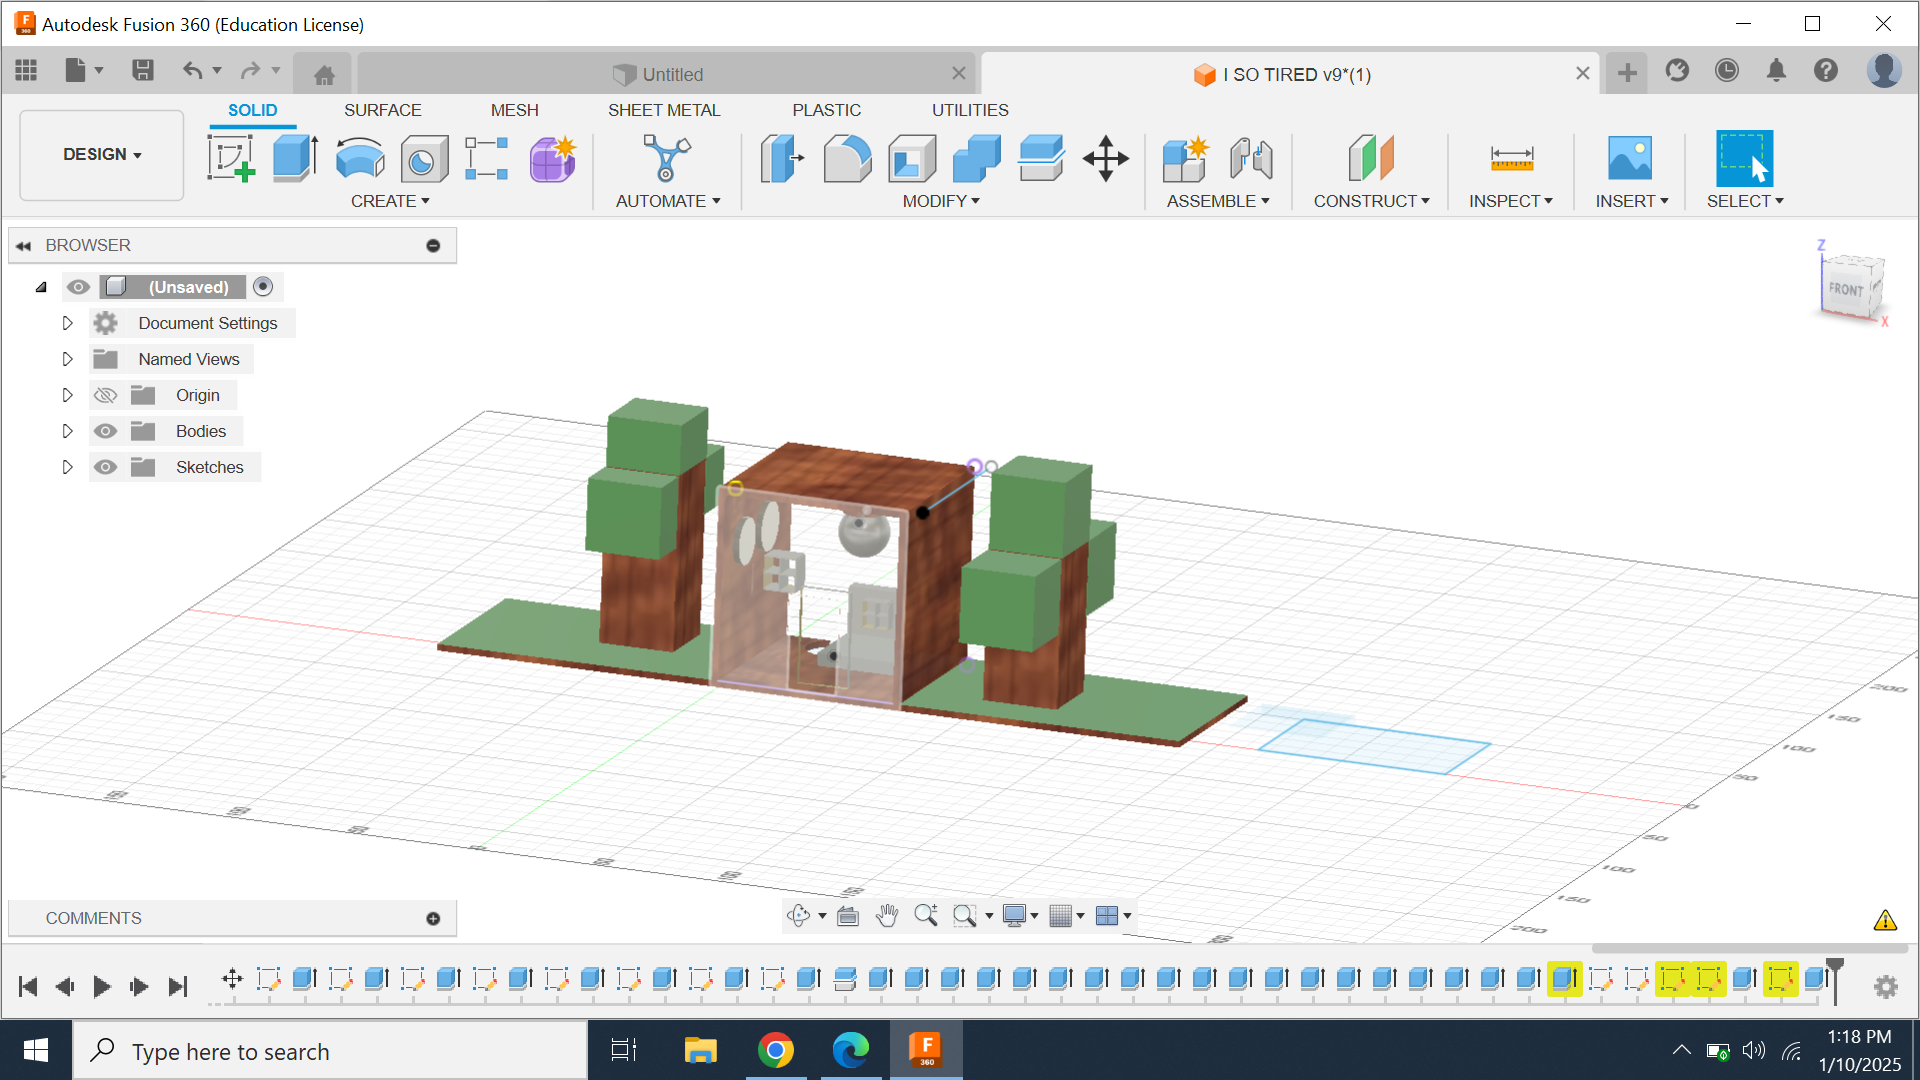The width and height of the screenshot is (1920, 1080).
Task: Jump to the timeline beginning
Action: 28,987
